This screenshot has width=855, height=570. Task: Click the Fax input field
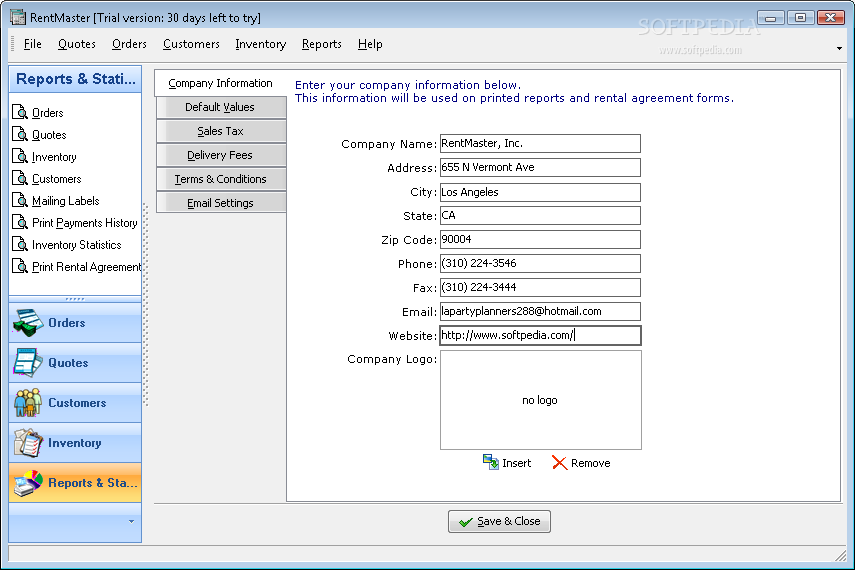[540, 287]
